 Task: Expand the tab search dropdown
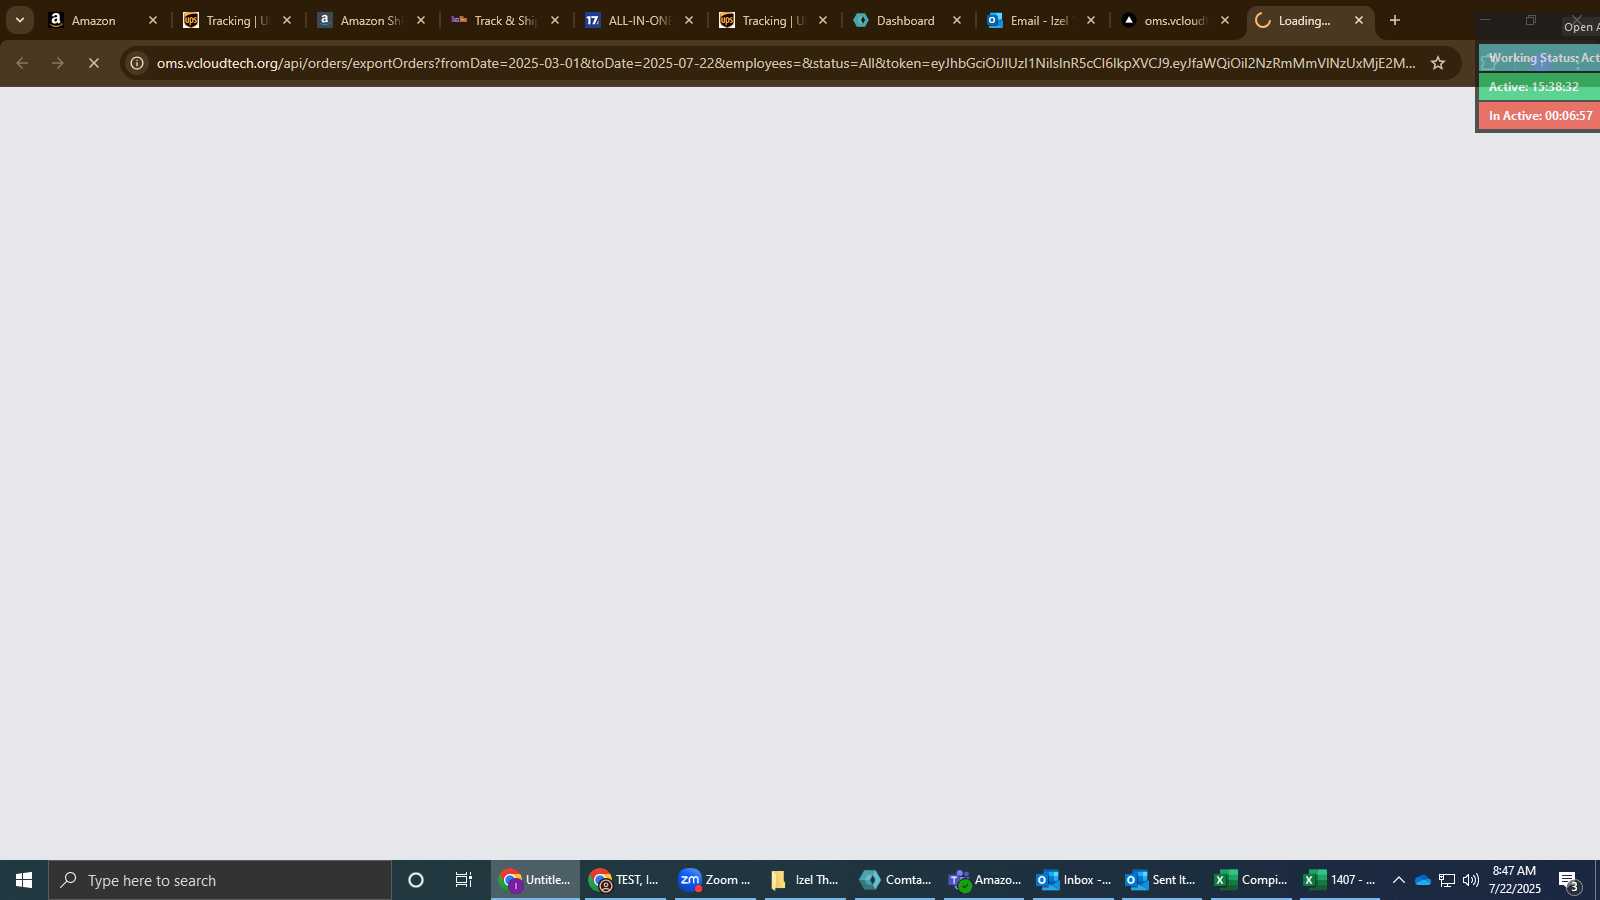(19, 20)
